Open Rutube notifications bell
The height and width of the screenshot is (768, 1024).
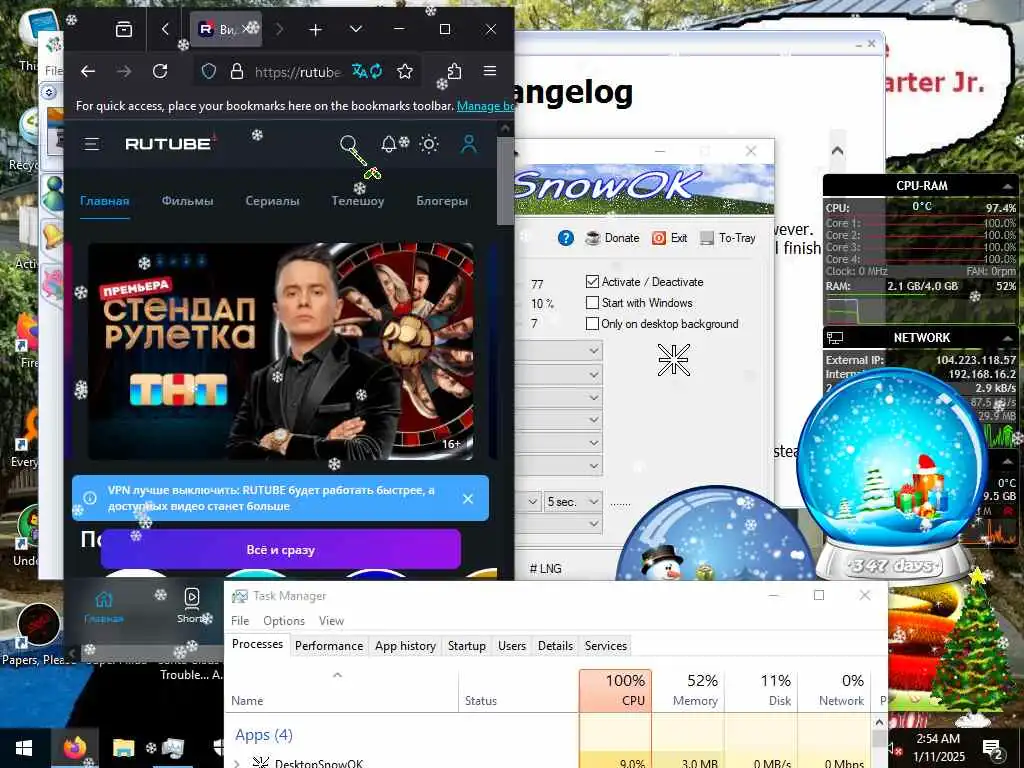click(389, 144)
